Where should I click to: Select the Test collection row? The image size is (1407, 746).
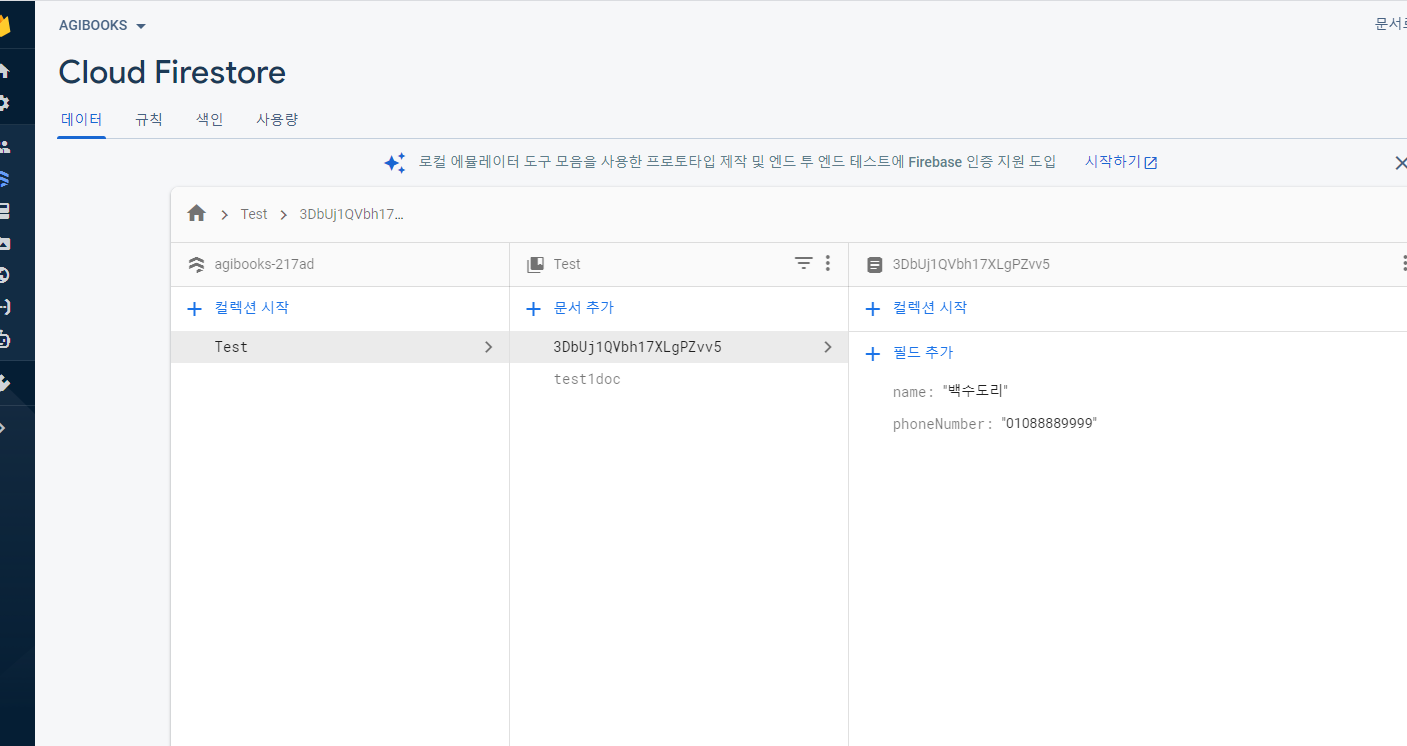(340, 347)
